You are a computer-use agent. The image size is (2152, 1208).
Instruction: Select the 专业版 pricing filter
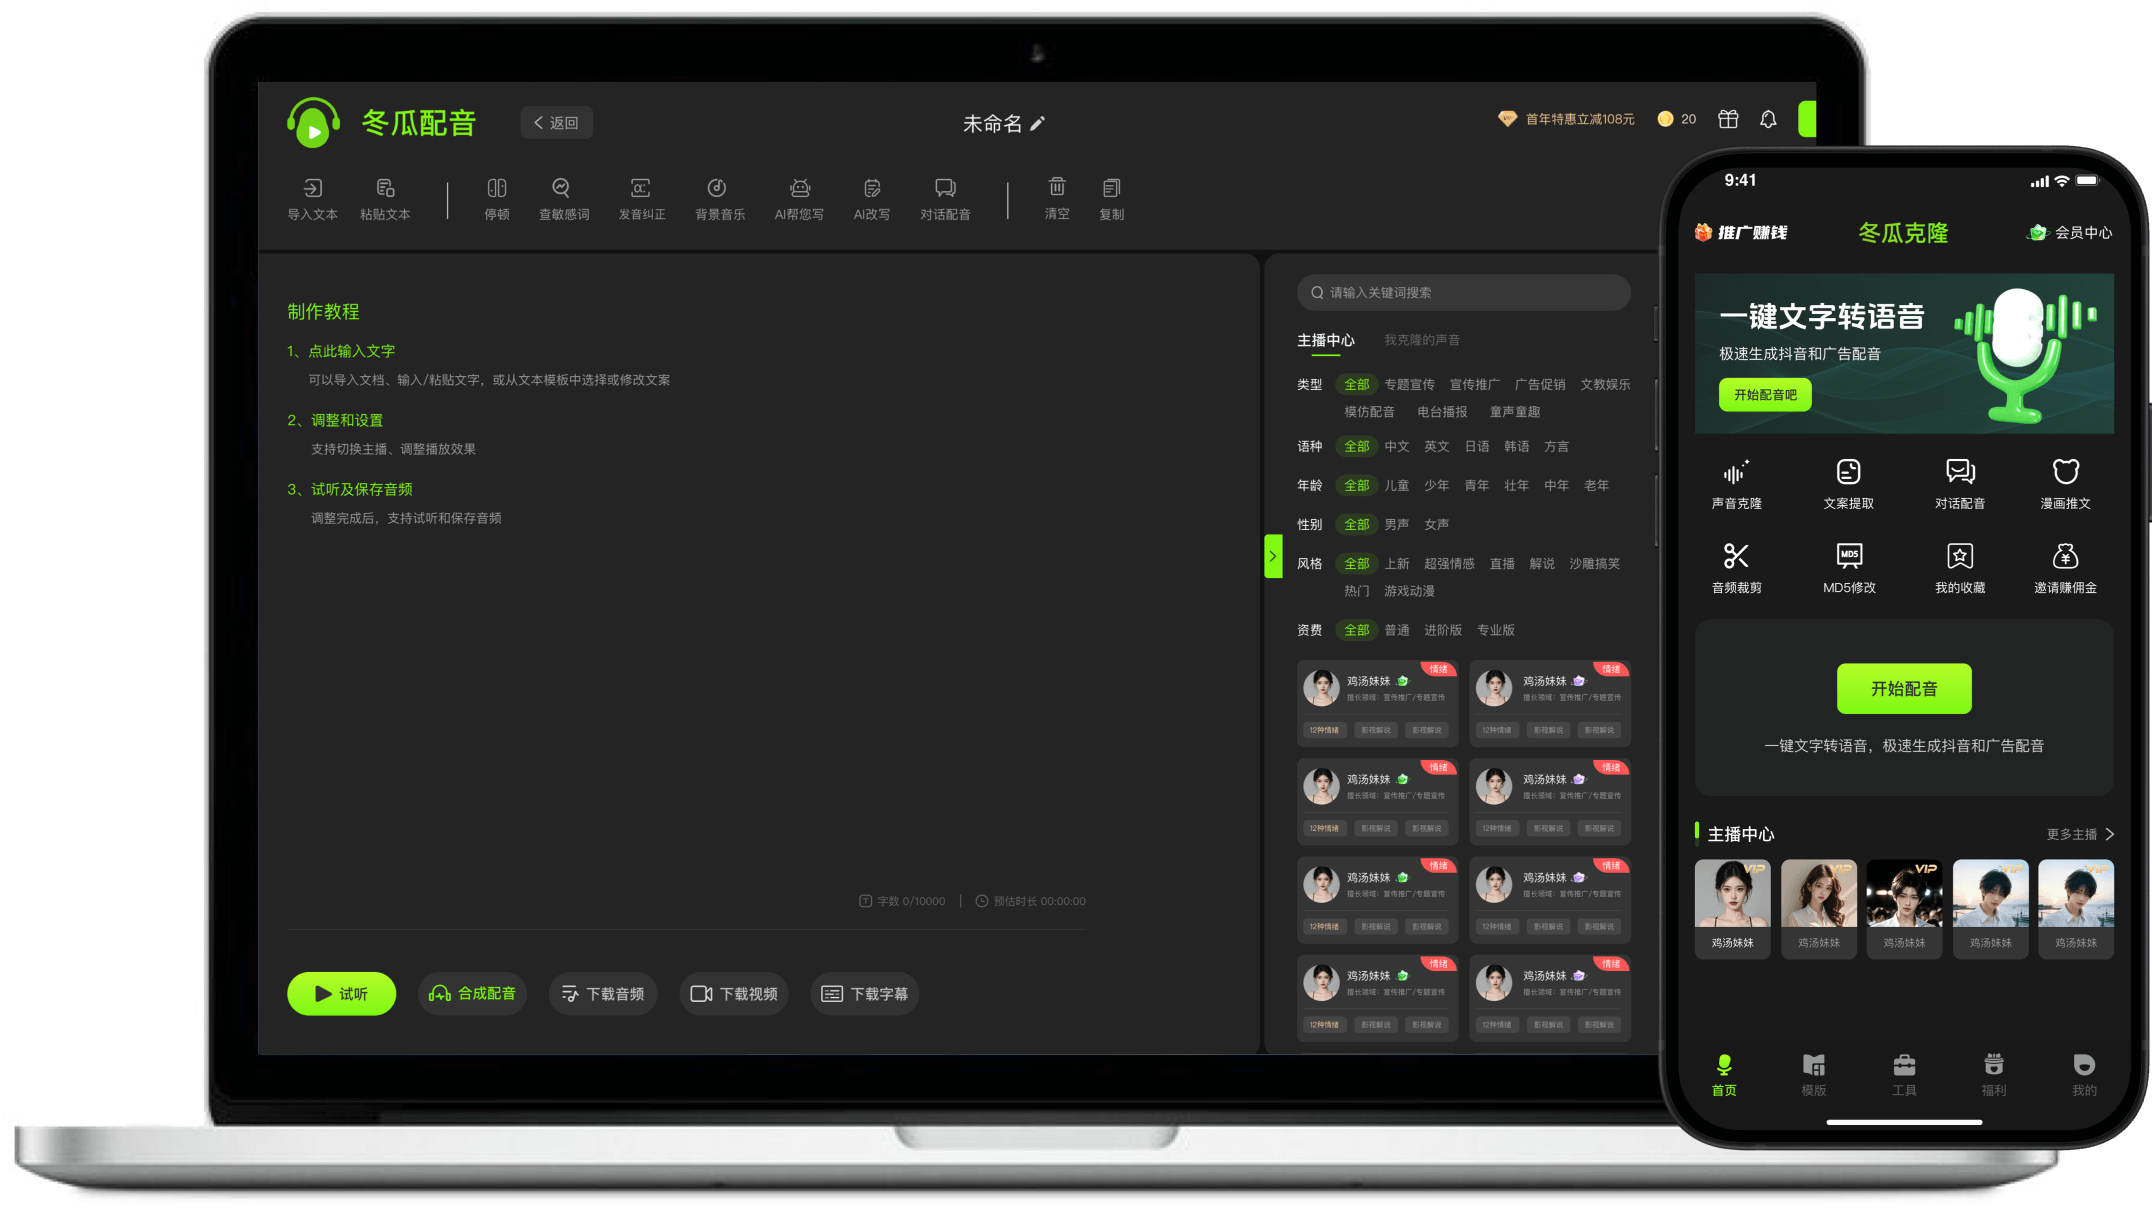click(1495, 630)
